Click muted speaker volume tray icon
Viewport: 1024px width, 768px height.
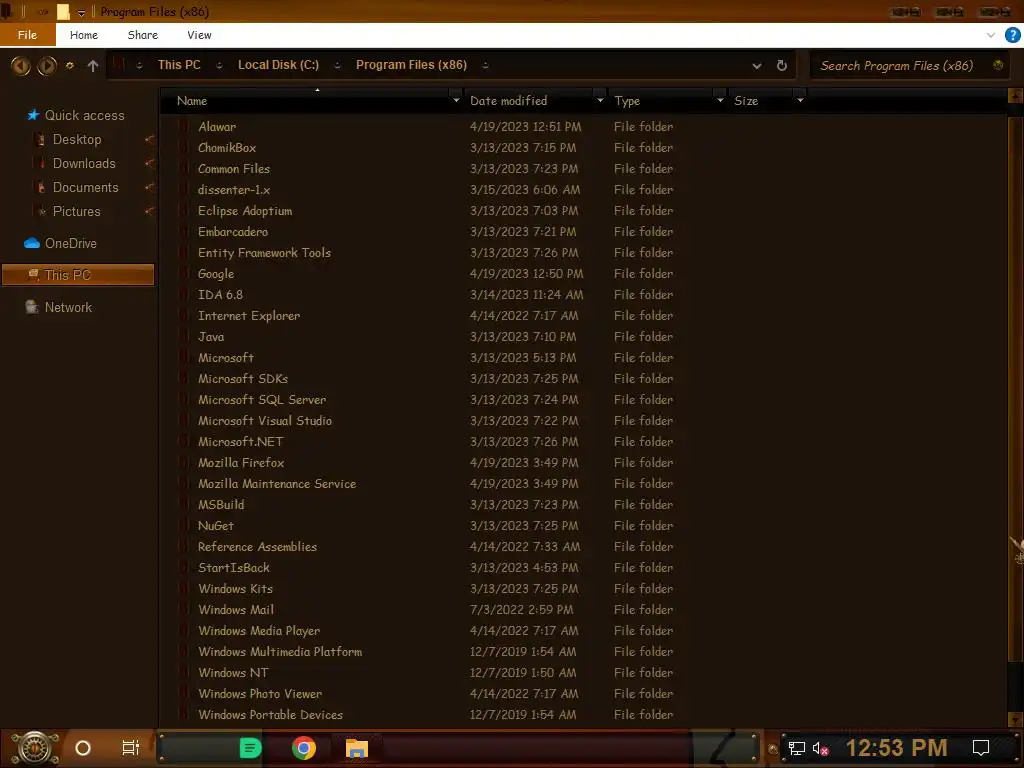click(x=820, y=748)
